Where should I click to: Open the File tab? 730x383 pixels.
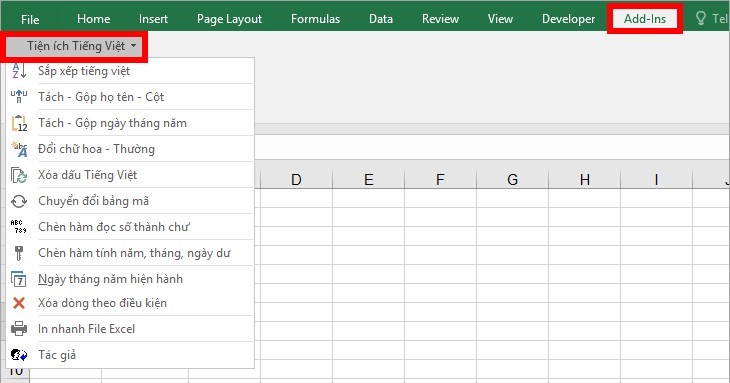[30, 19]
